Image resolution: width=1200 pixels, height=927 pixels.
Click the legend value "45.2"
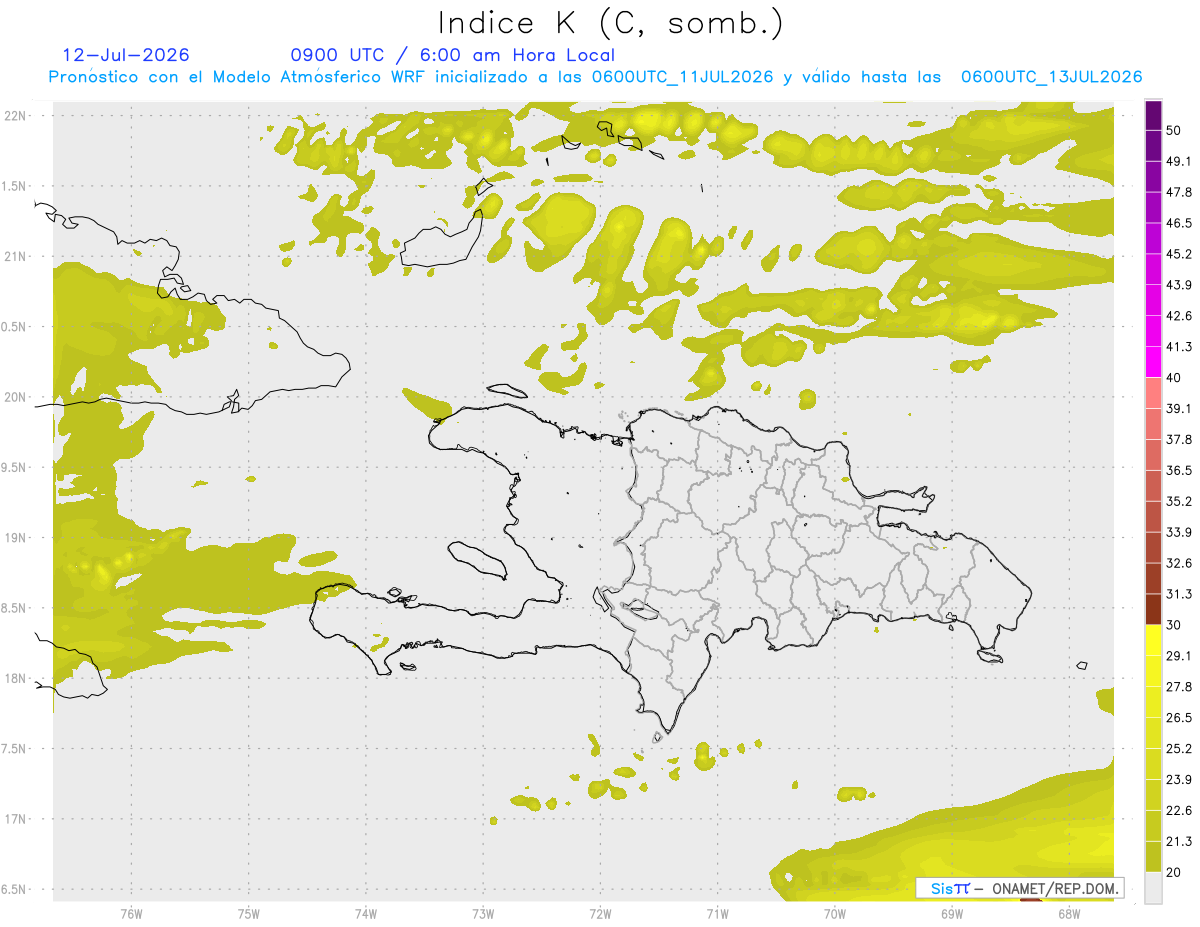point(1179,254)
